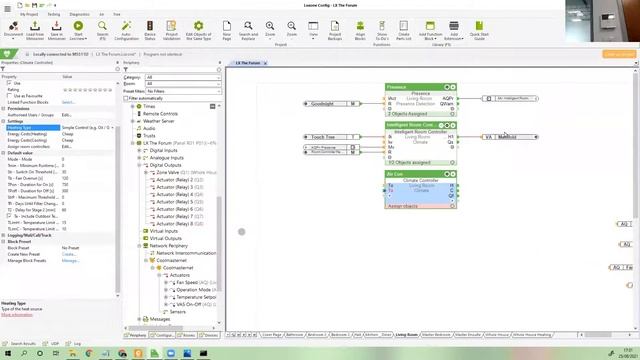Open Quick Start Guide
This screenshot has width=640, height=360.
[x=479, y=30]
